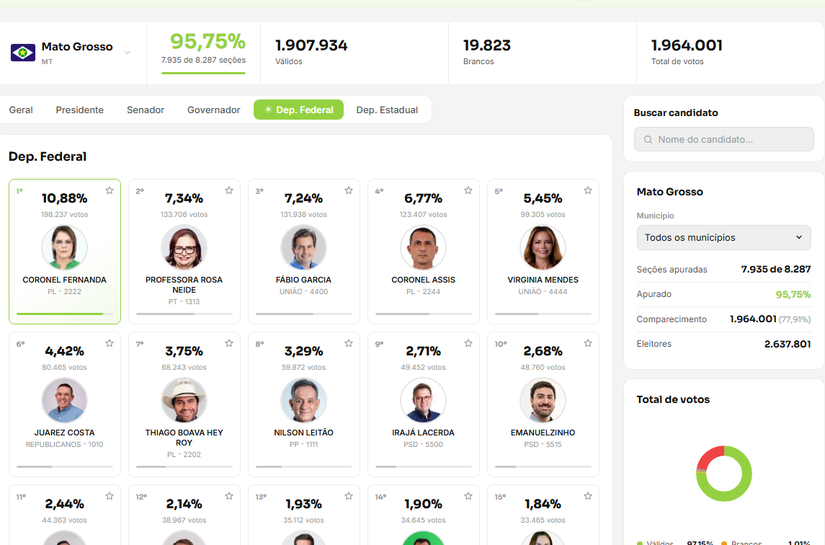Viewport: 825px width, 545px height.
Task: Favorite Nilson Leitão with star icon
Action: tap(348, 343)
